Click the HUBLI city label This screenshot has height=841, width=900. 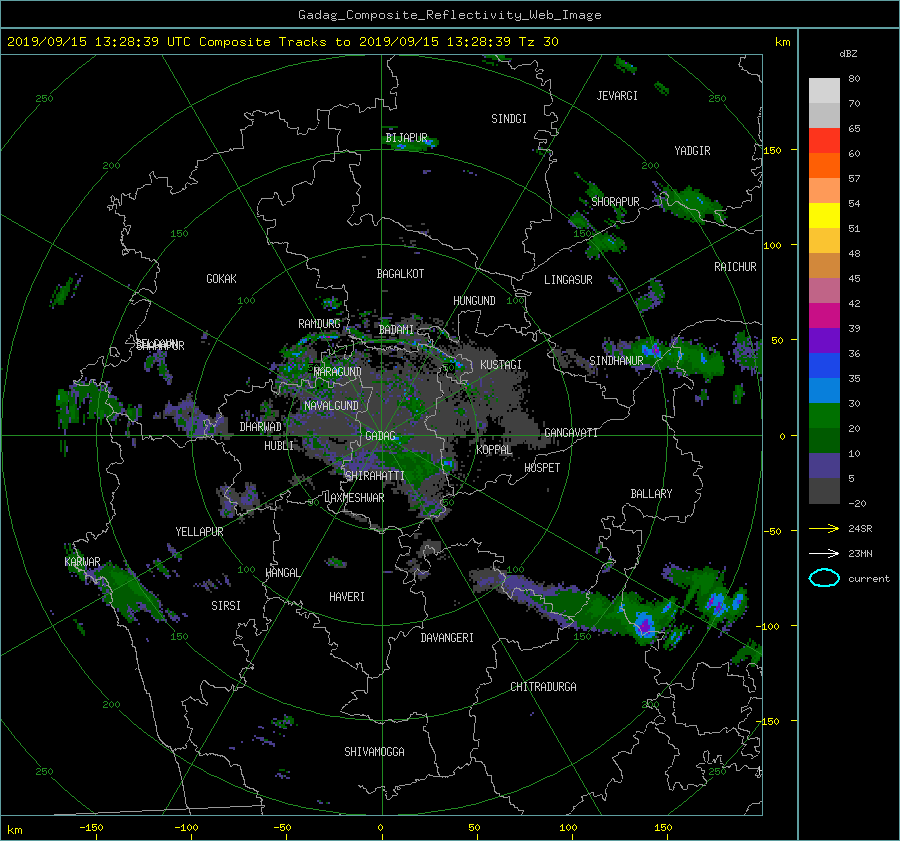279,446
